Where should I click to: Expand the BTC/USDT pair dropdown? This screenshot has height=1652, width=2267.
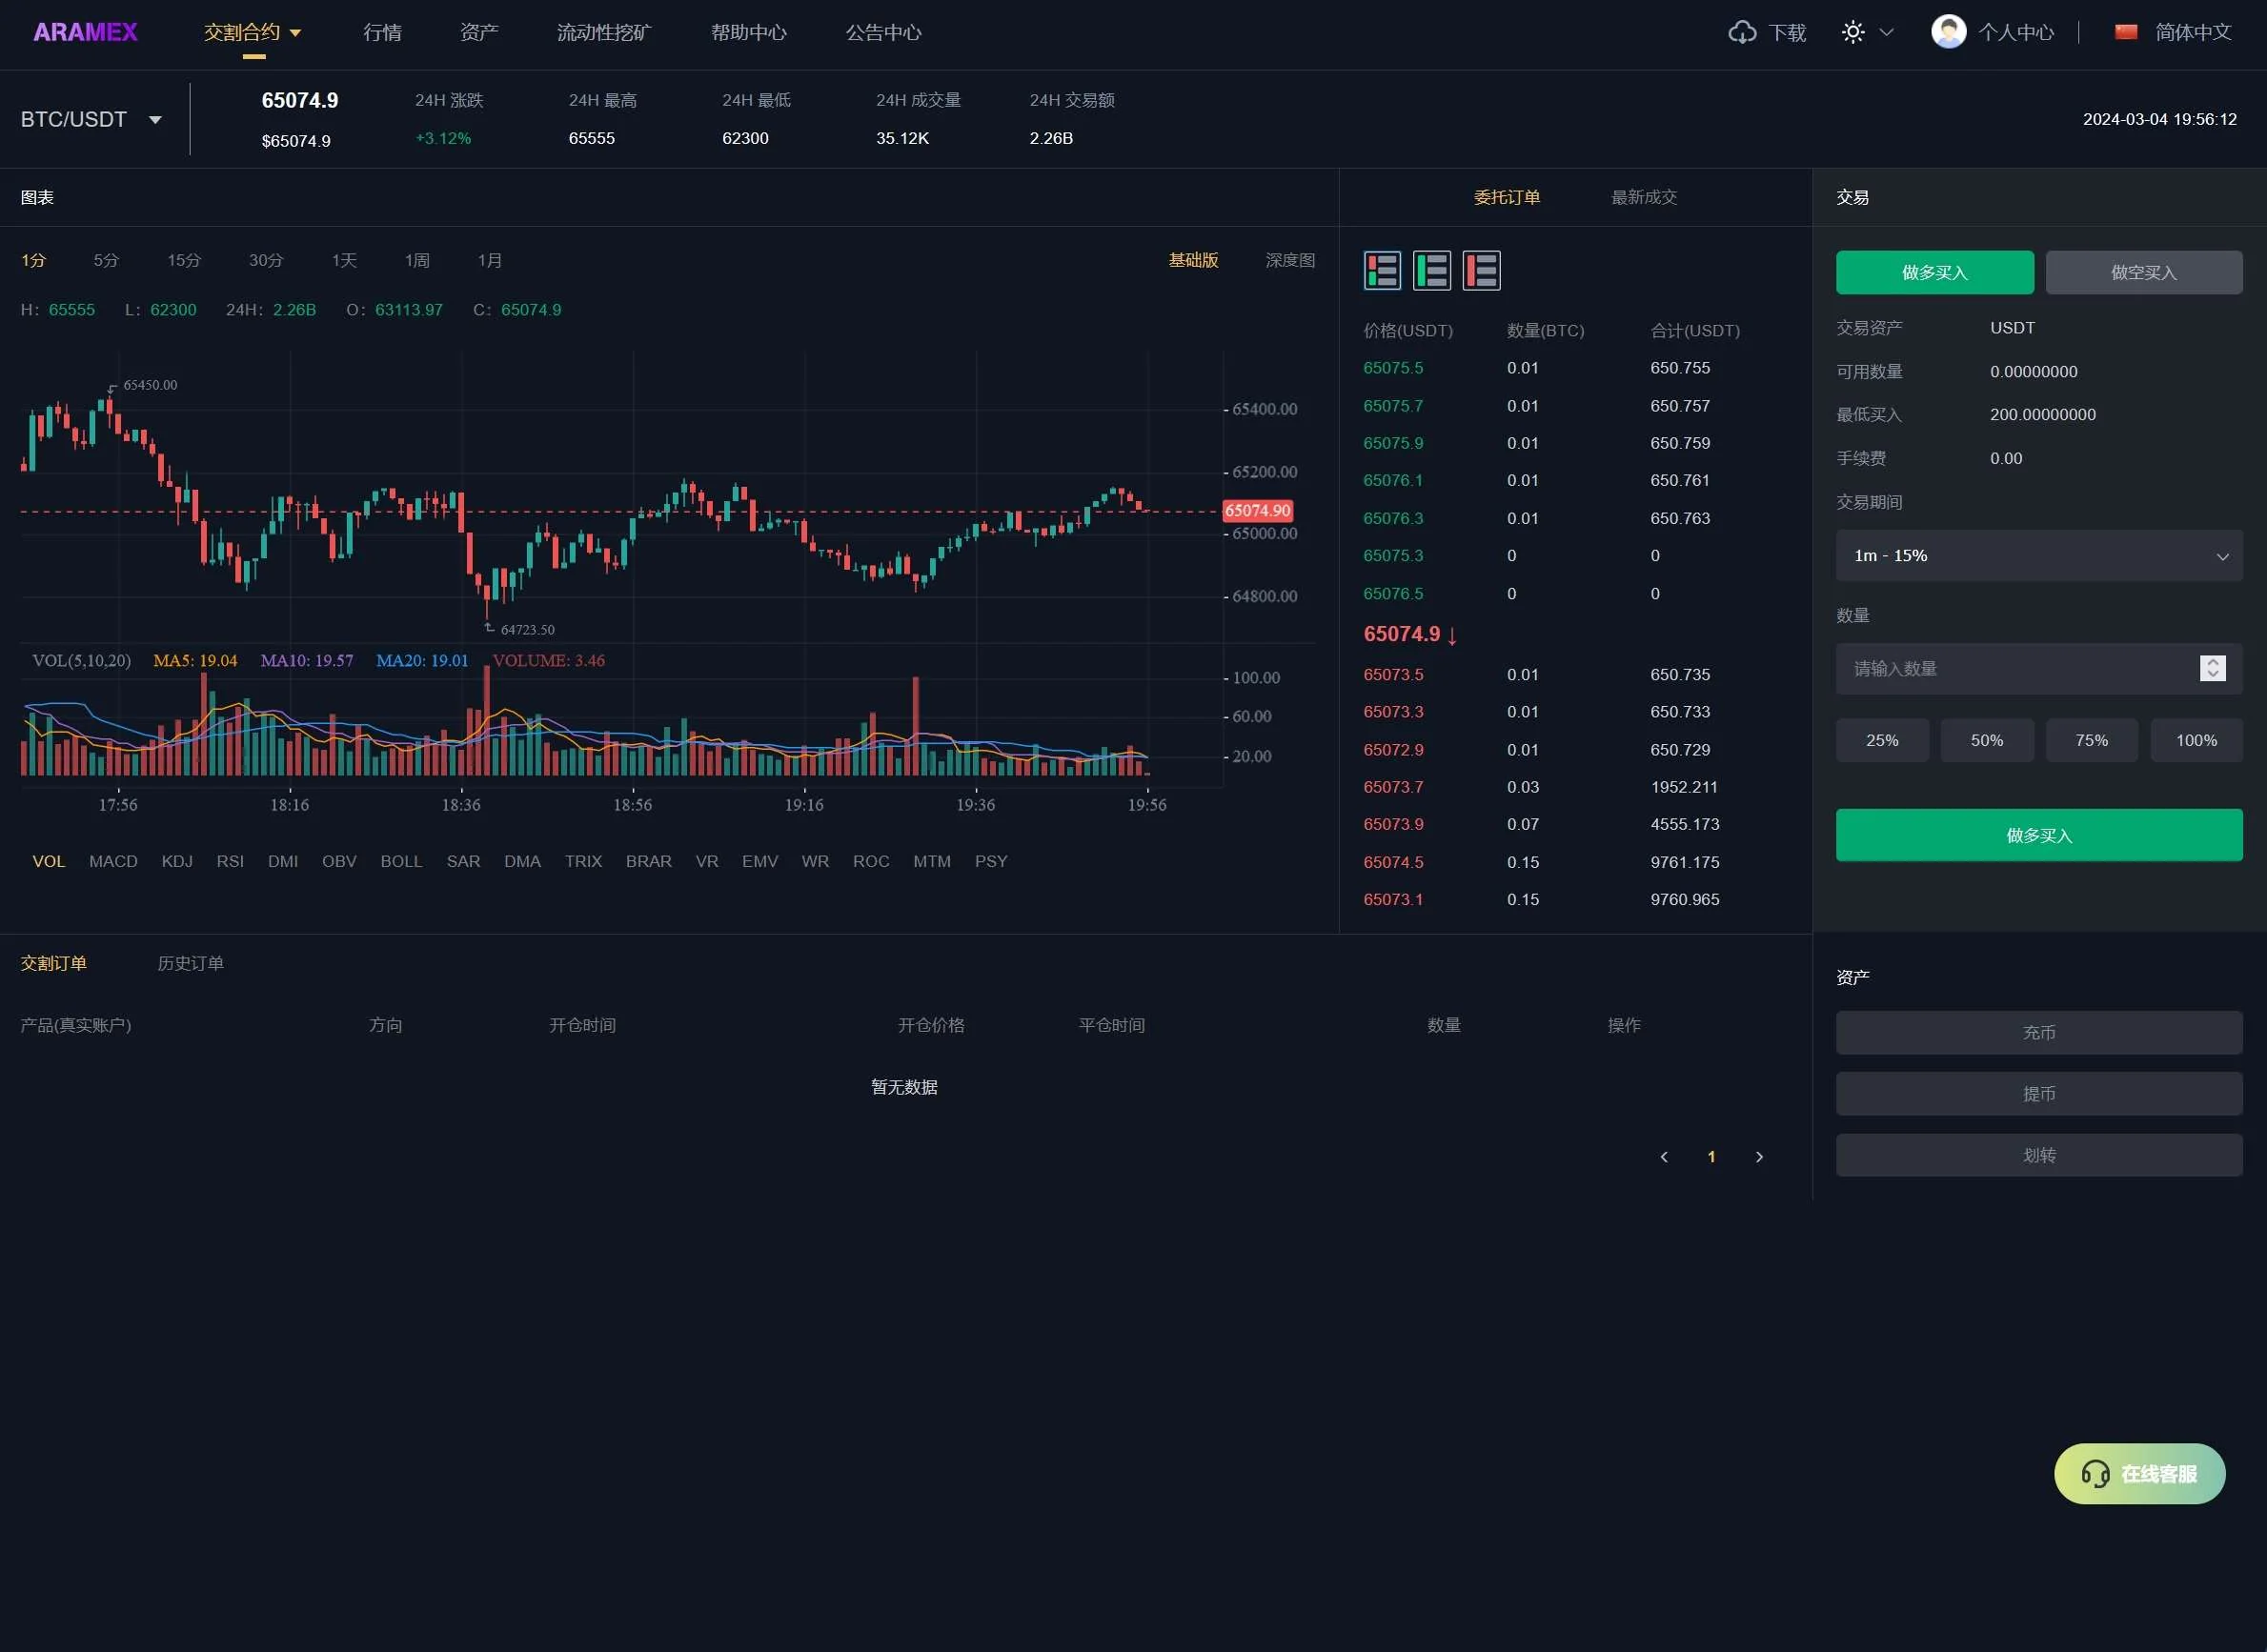[x=155, y=120]
